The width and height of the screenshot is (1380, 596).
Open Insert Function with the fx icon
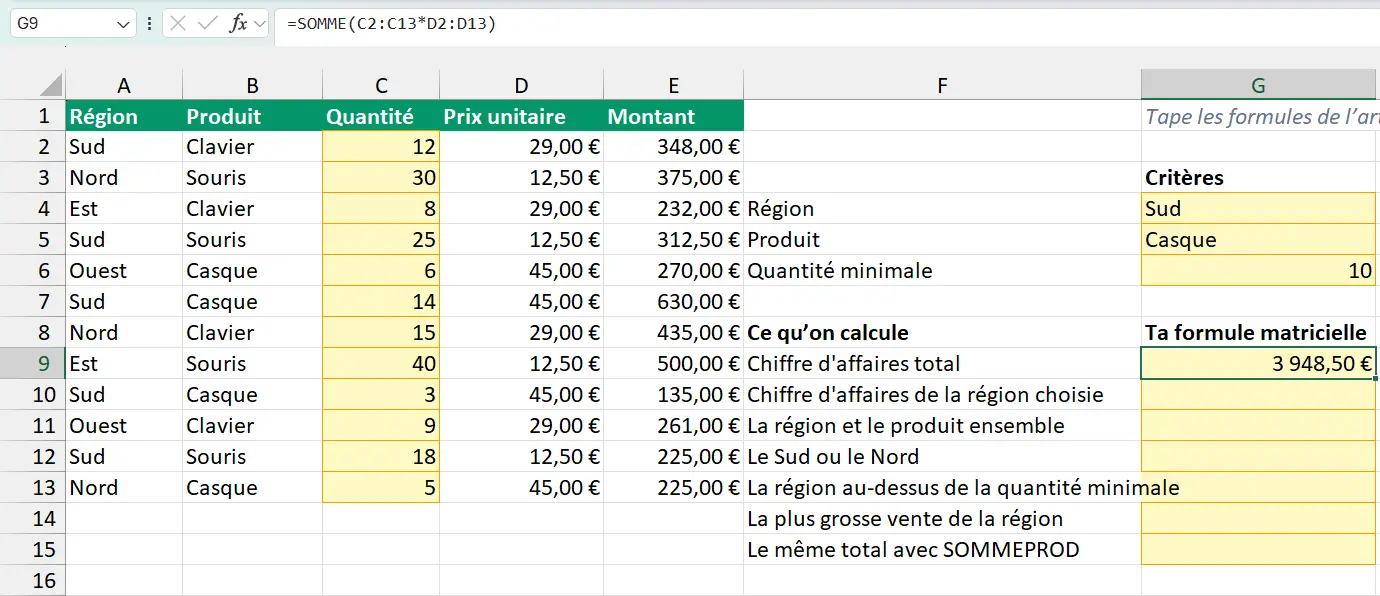(x=238, y=24)
